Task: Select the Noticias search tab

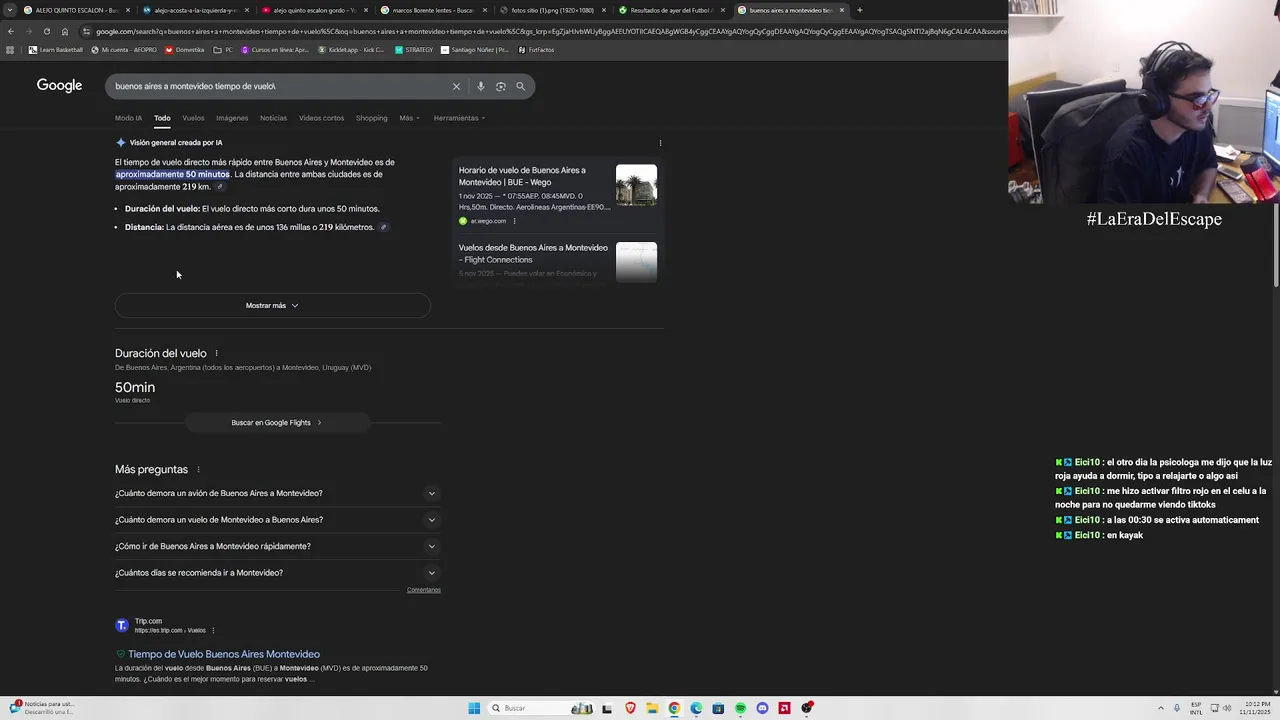Action: point(273,118)
